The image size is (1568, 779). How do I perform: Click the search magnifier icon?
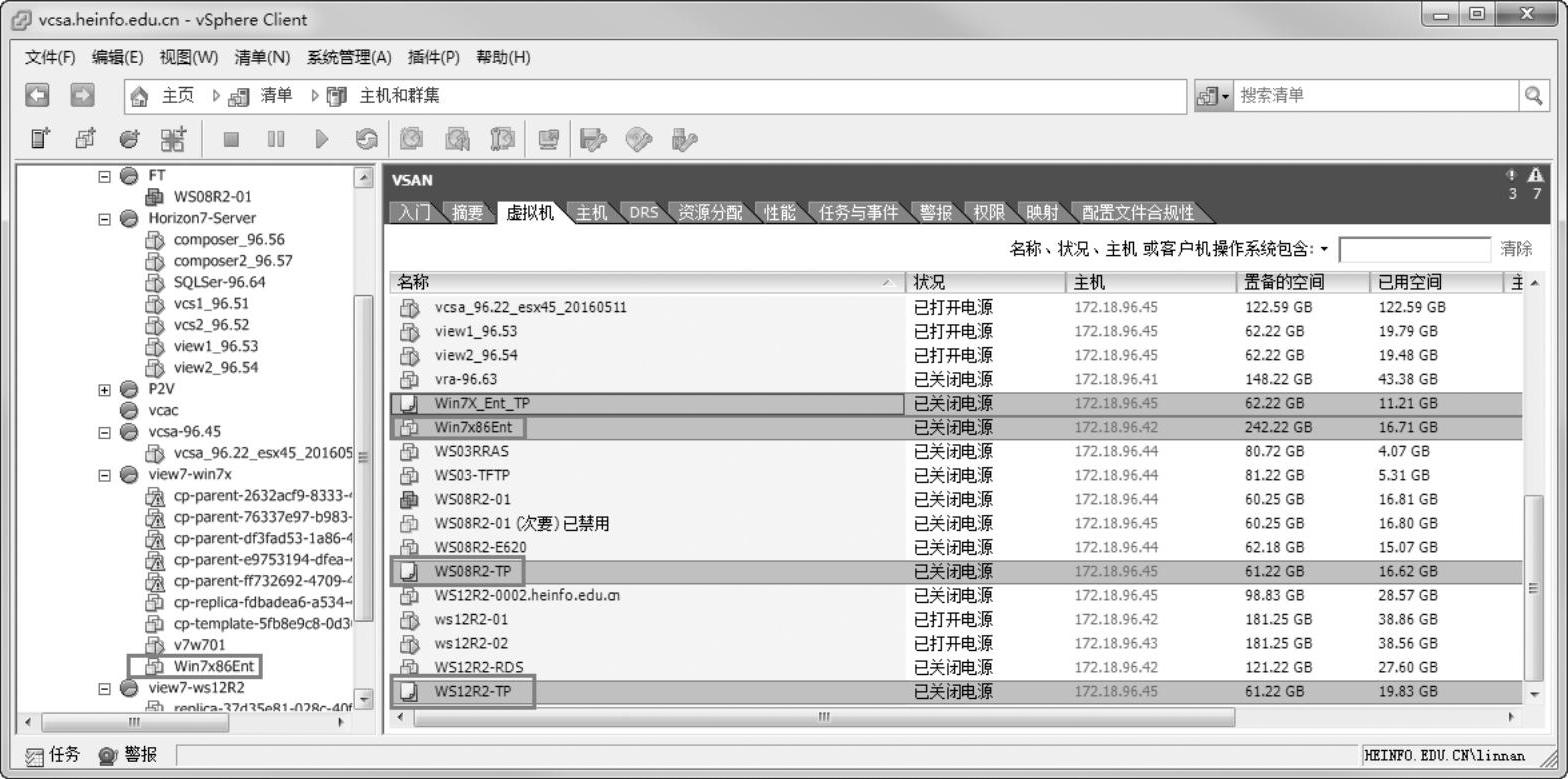coord(1533,96)
